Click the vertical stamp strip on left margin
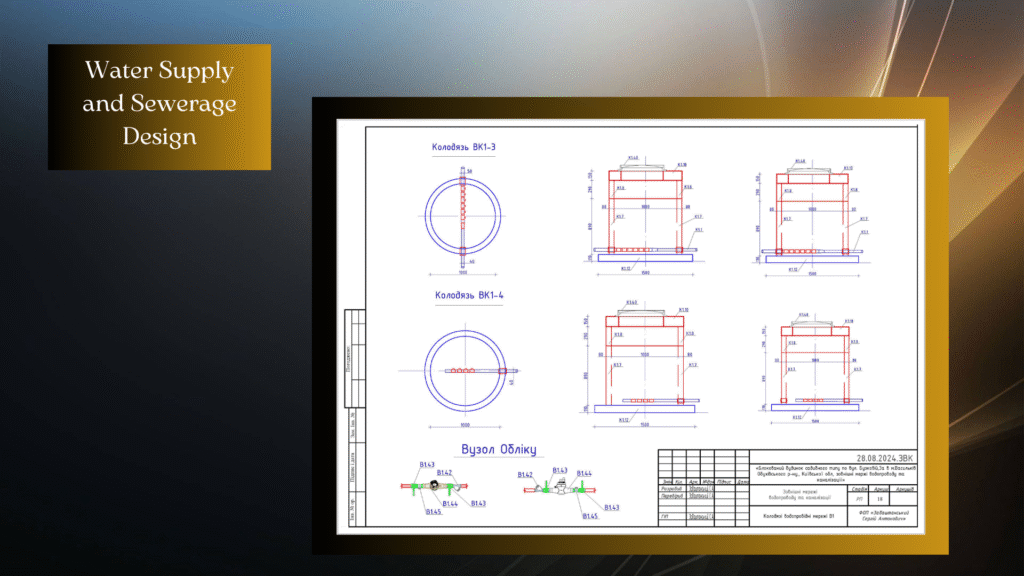 351,420
